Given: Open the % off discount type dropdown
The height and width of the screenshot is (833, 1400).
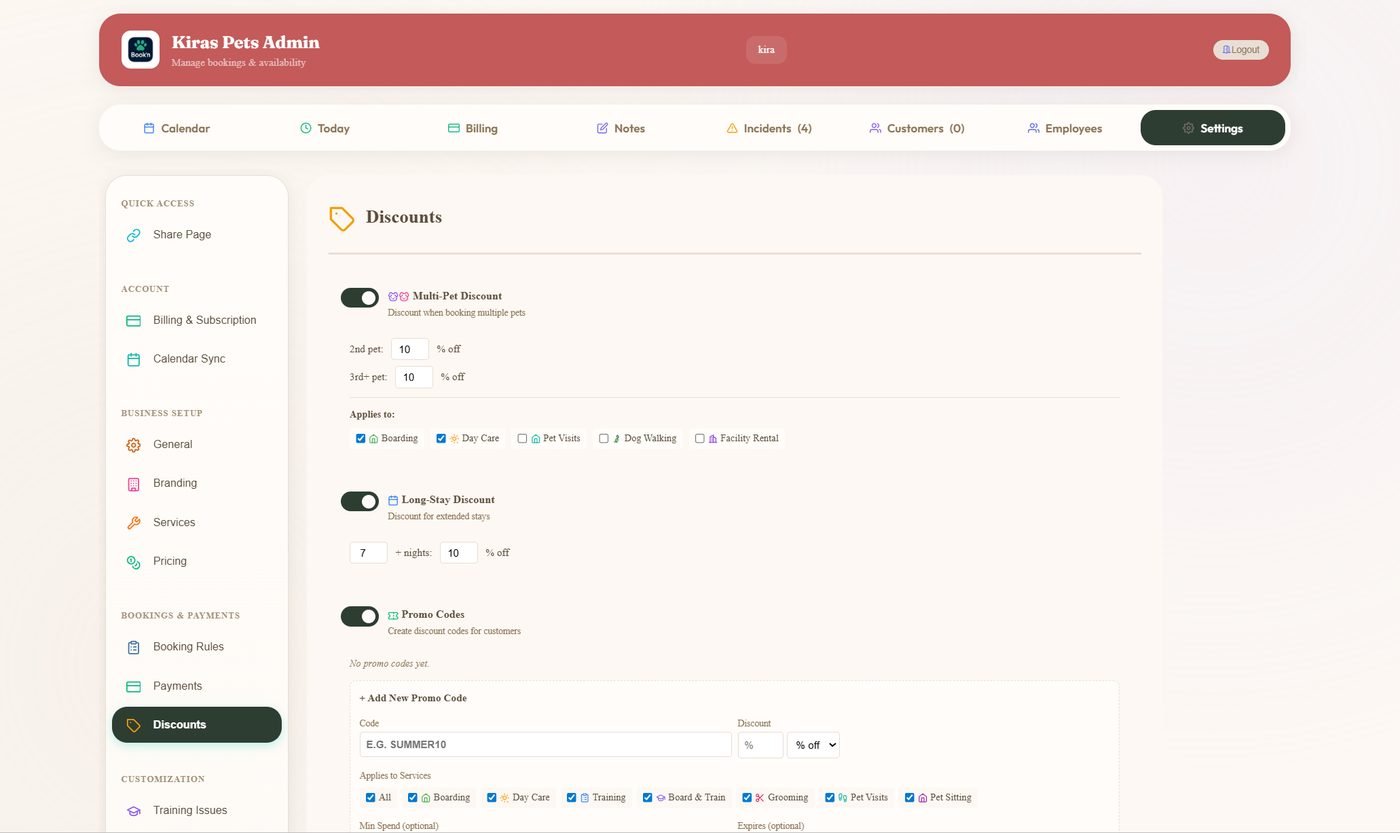Looking at the screenshot, I should 813,745.
